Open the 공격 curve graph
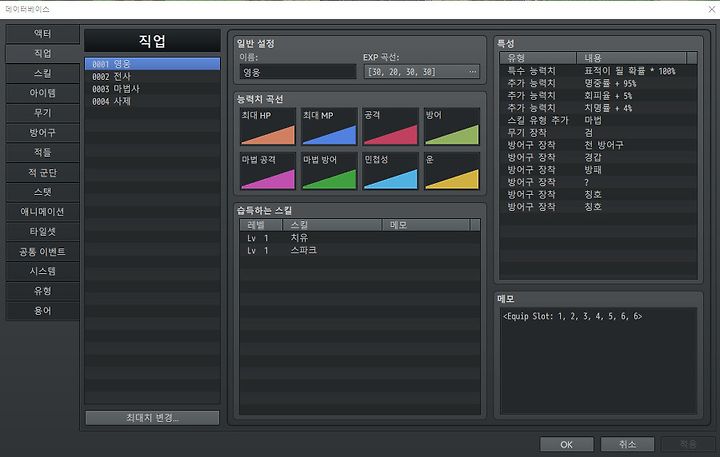720x457 pixels. 390,127
